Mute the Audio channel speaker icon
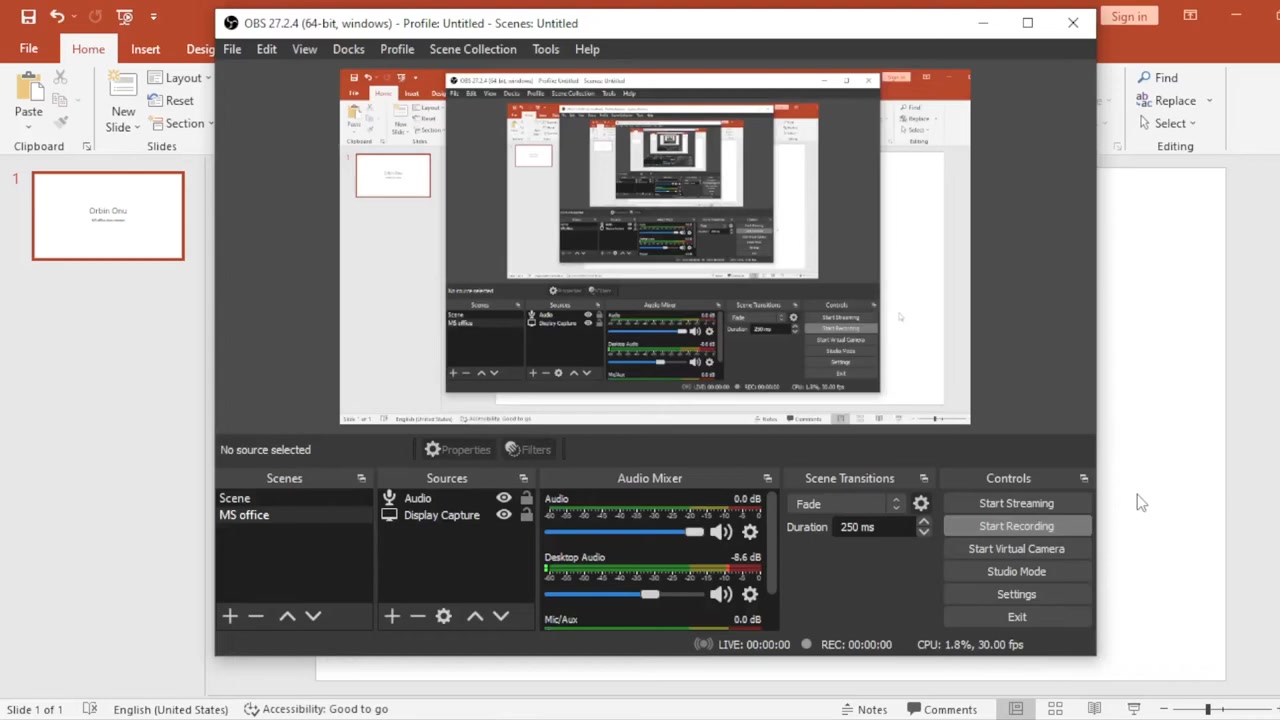 721,532
